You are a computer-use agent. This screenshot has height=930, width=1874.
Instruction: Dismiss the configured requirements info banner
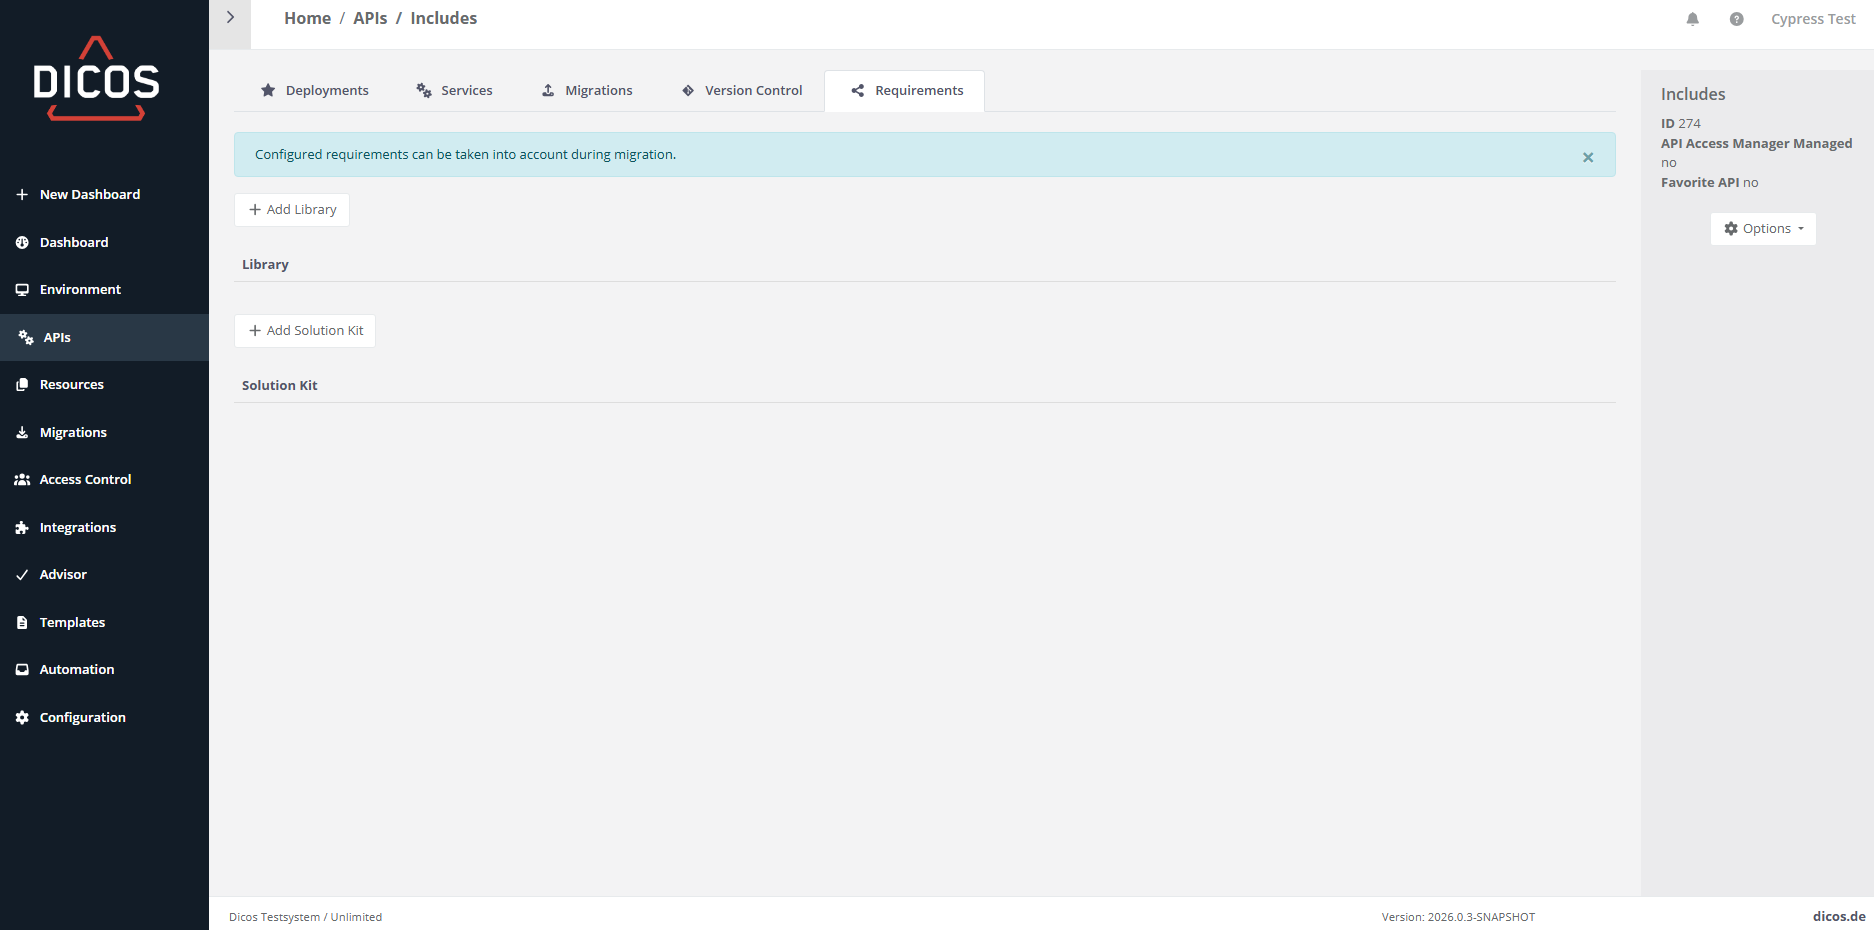tap(1588, 157)
